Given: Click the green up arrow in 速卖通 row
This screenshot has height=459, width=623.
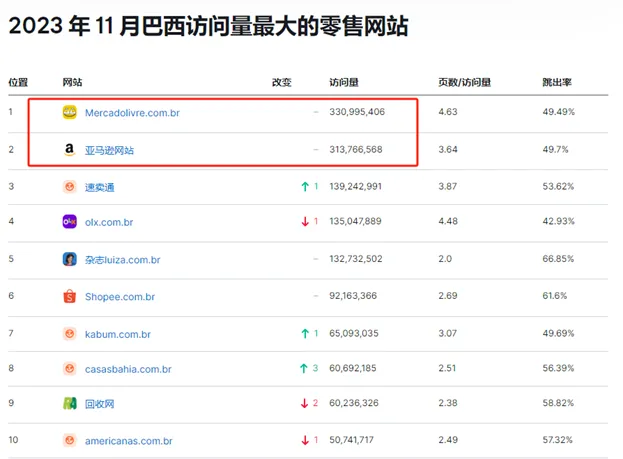Looking at the screenshot, I should 305,186.
